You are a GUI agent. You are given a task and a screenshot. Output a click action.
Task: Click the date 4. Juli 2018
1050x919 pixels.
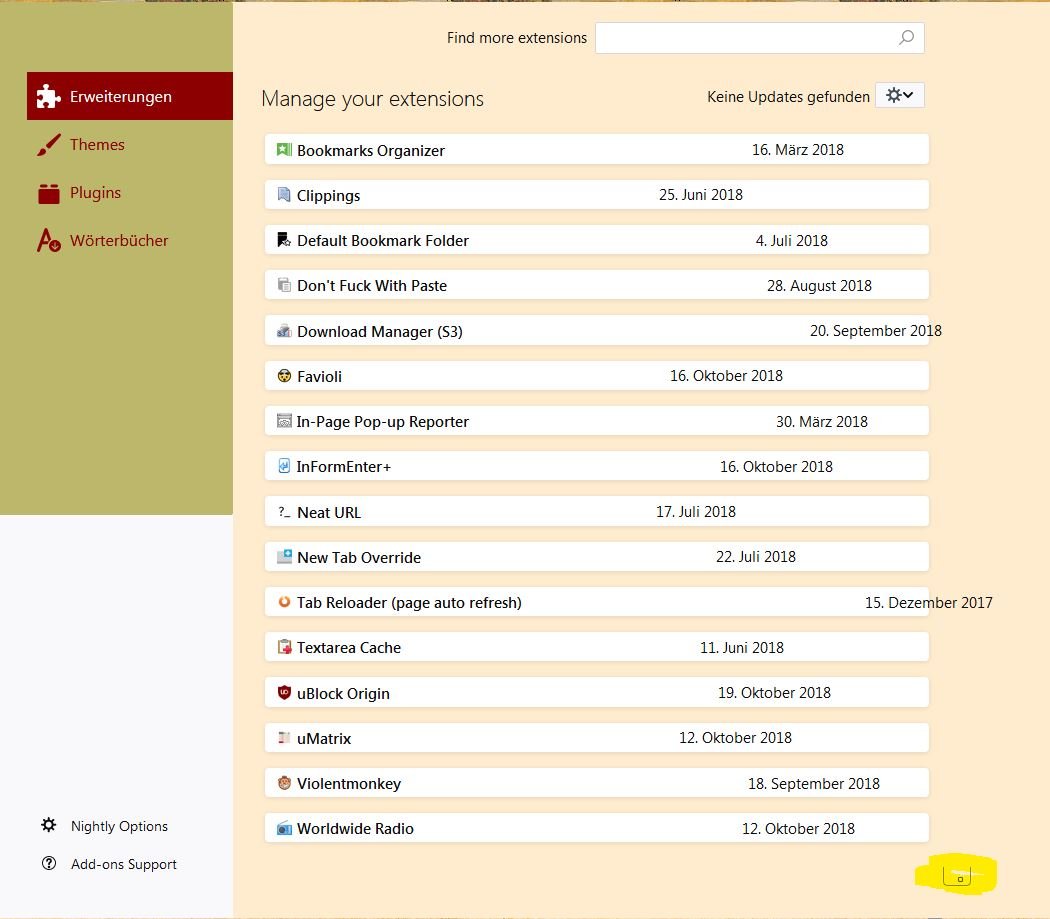coord(792,240)
